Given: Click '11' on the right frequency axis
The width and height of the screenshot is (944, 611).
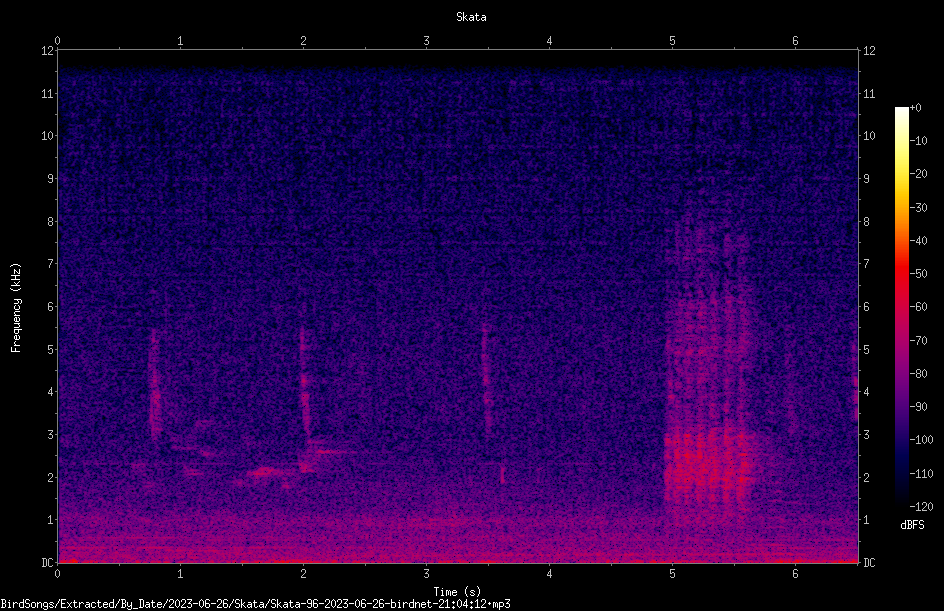Looking at the screenshot, I should click(x=869, y=93).
